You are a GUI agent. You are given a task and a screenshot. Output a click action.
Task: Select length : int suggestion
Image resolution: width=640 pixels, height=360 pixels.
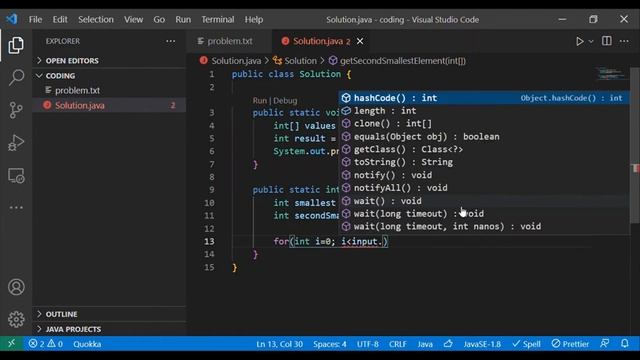(x=484, y=111)
